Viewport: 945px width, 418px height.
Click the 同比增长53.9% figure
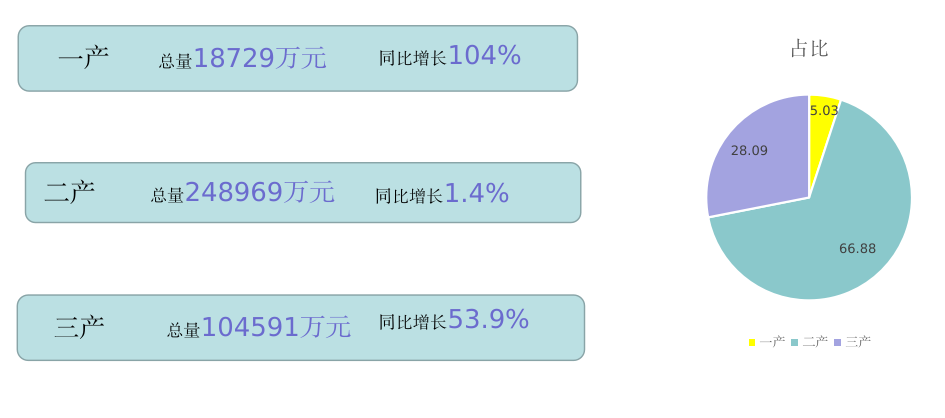tap(453, 321)
